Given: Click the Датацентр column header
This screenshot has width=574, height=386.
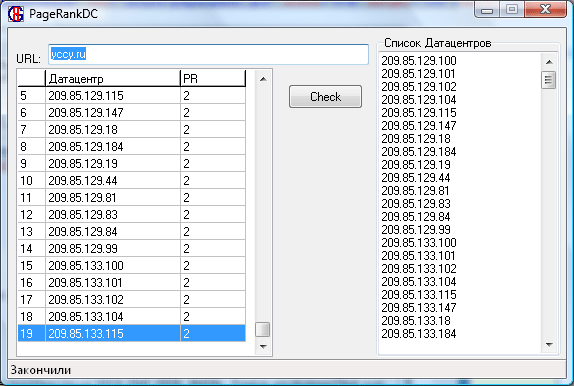Looking at the screenshot, I should (113, 78).
